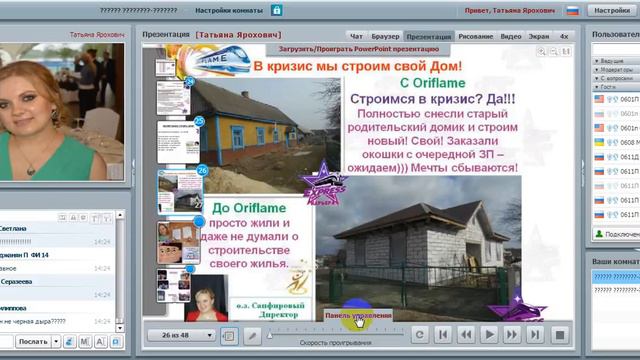Open the thumbnail below slide 26
640x360 pixels.
[178, 242]
